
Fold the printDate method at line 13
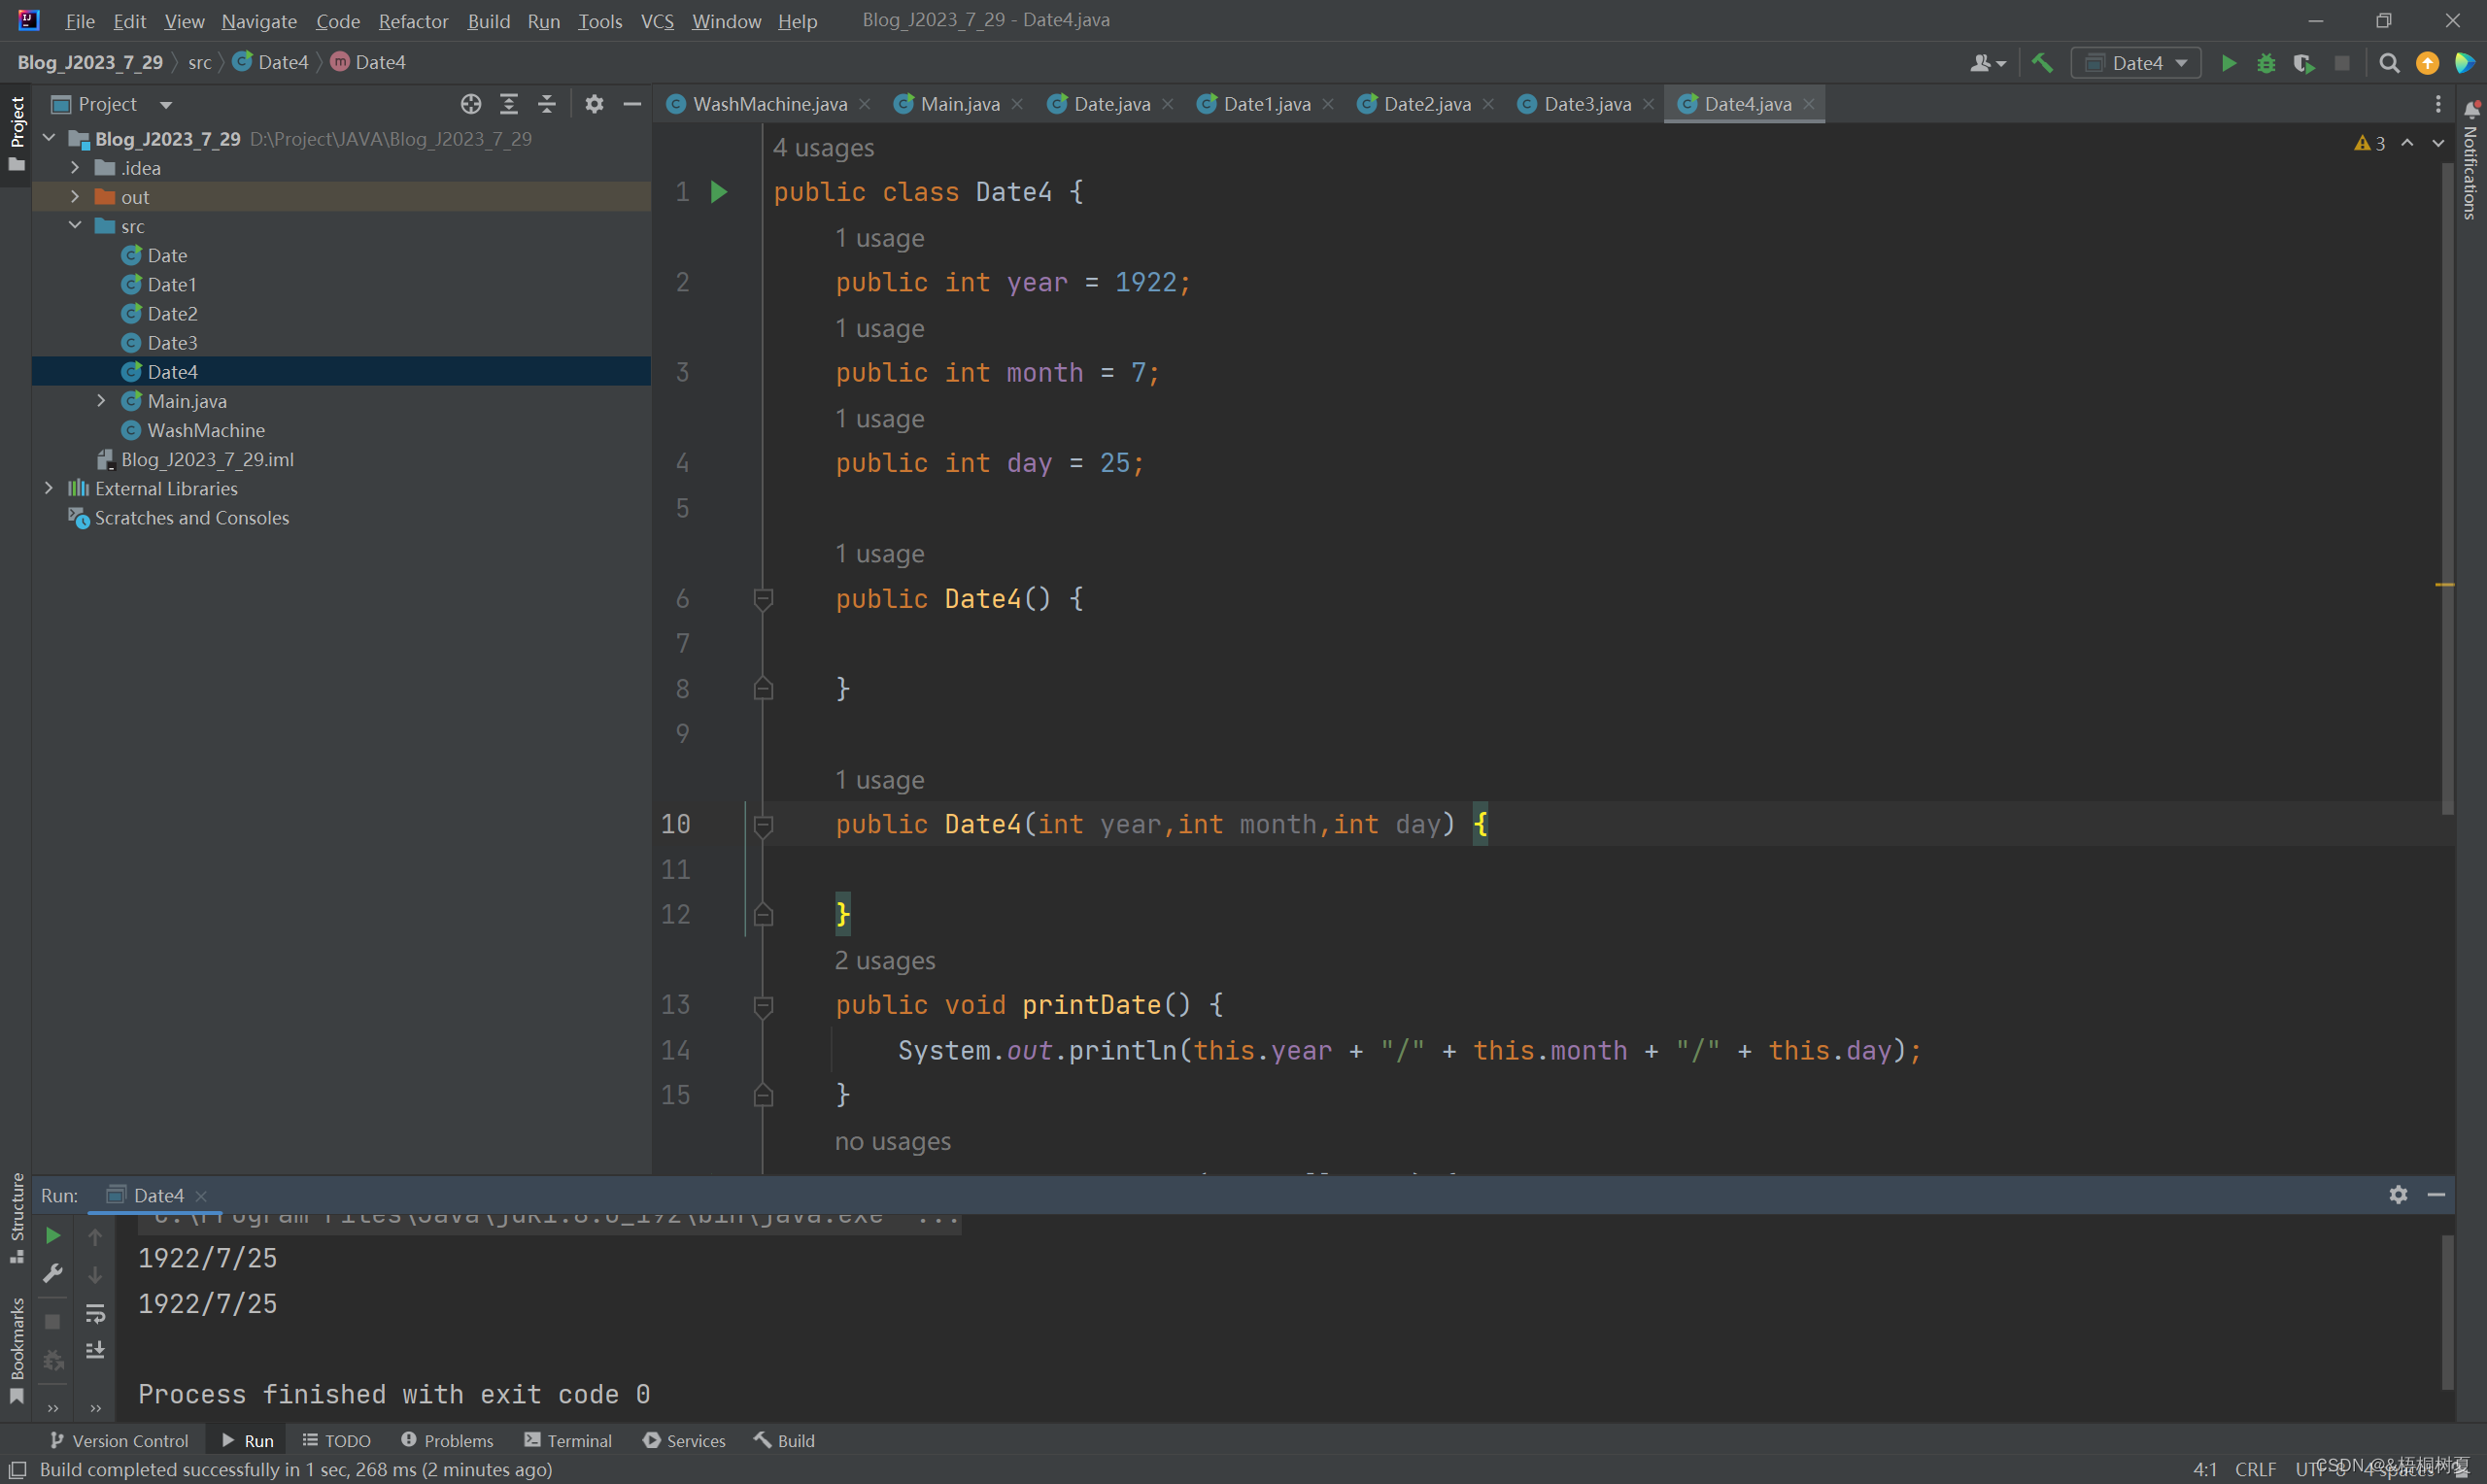[x=763, y=1005]
